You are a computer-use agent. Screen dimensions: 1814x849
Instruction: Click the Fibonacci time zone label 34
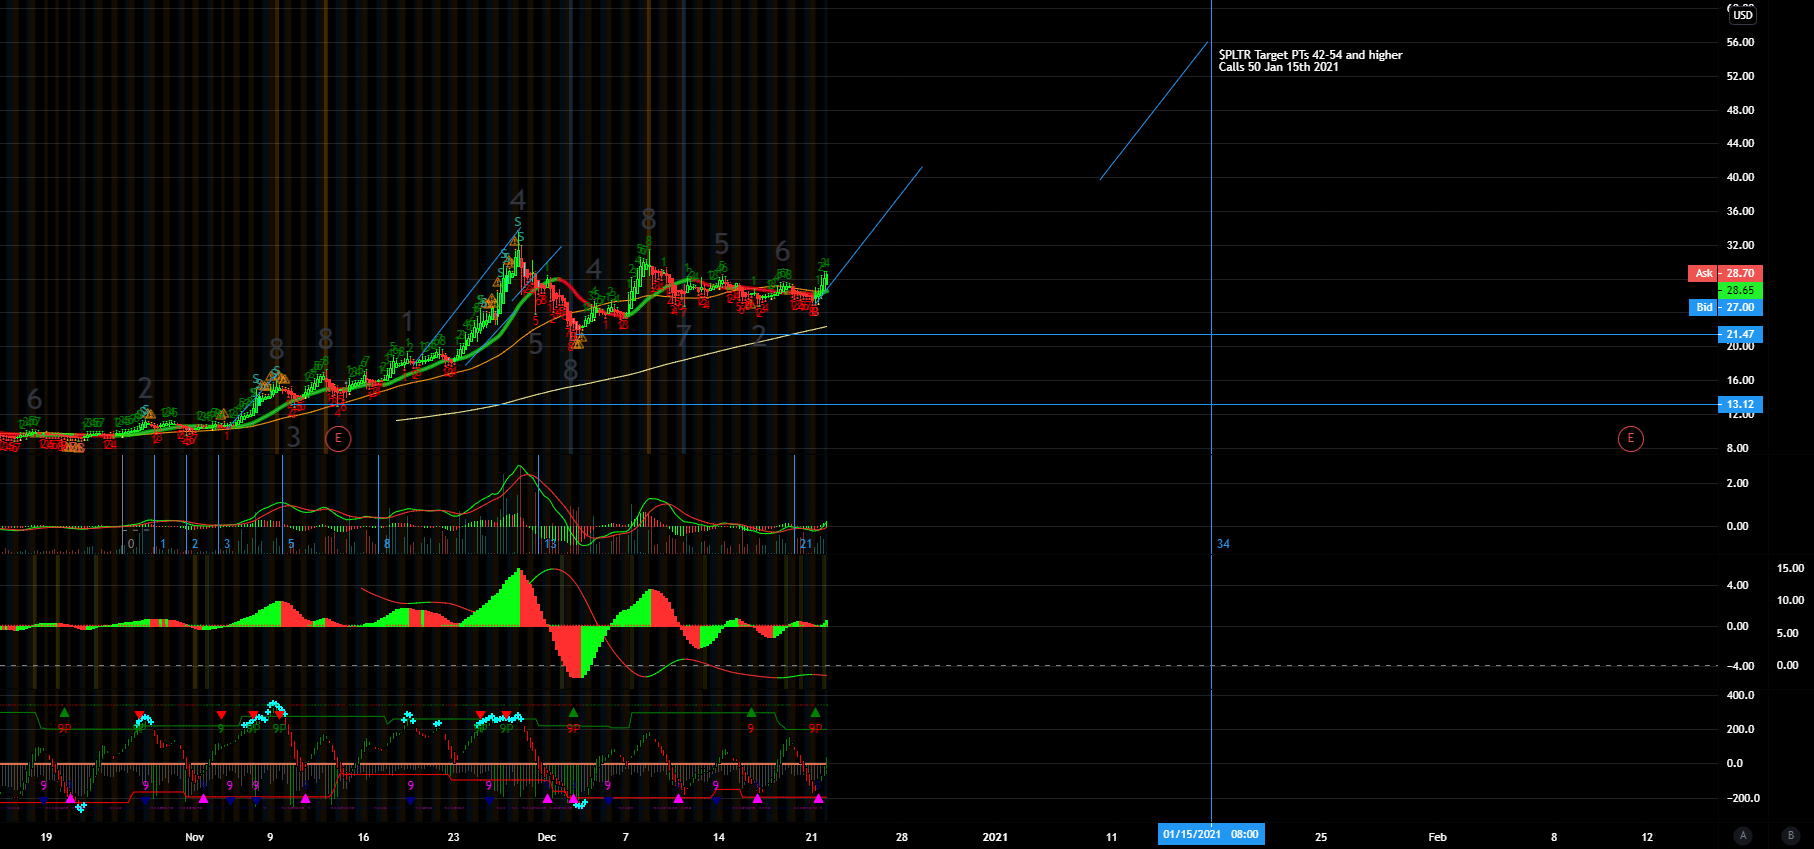(1223, 544)
